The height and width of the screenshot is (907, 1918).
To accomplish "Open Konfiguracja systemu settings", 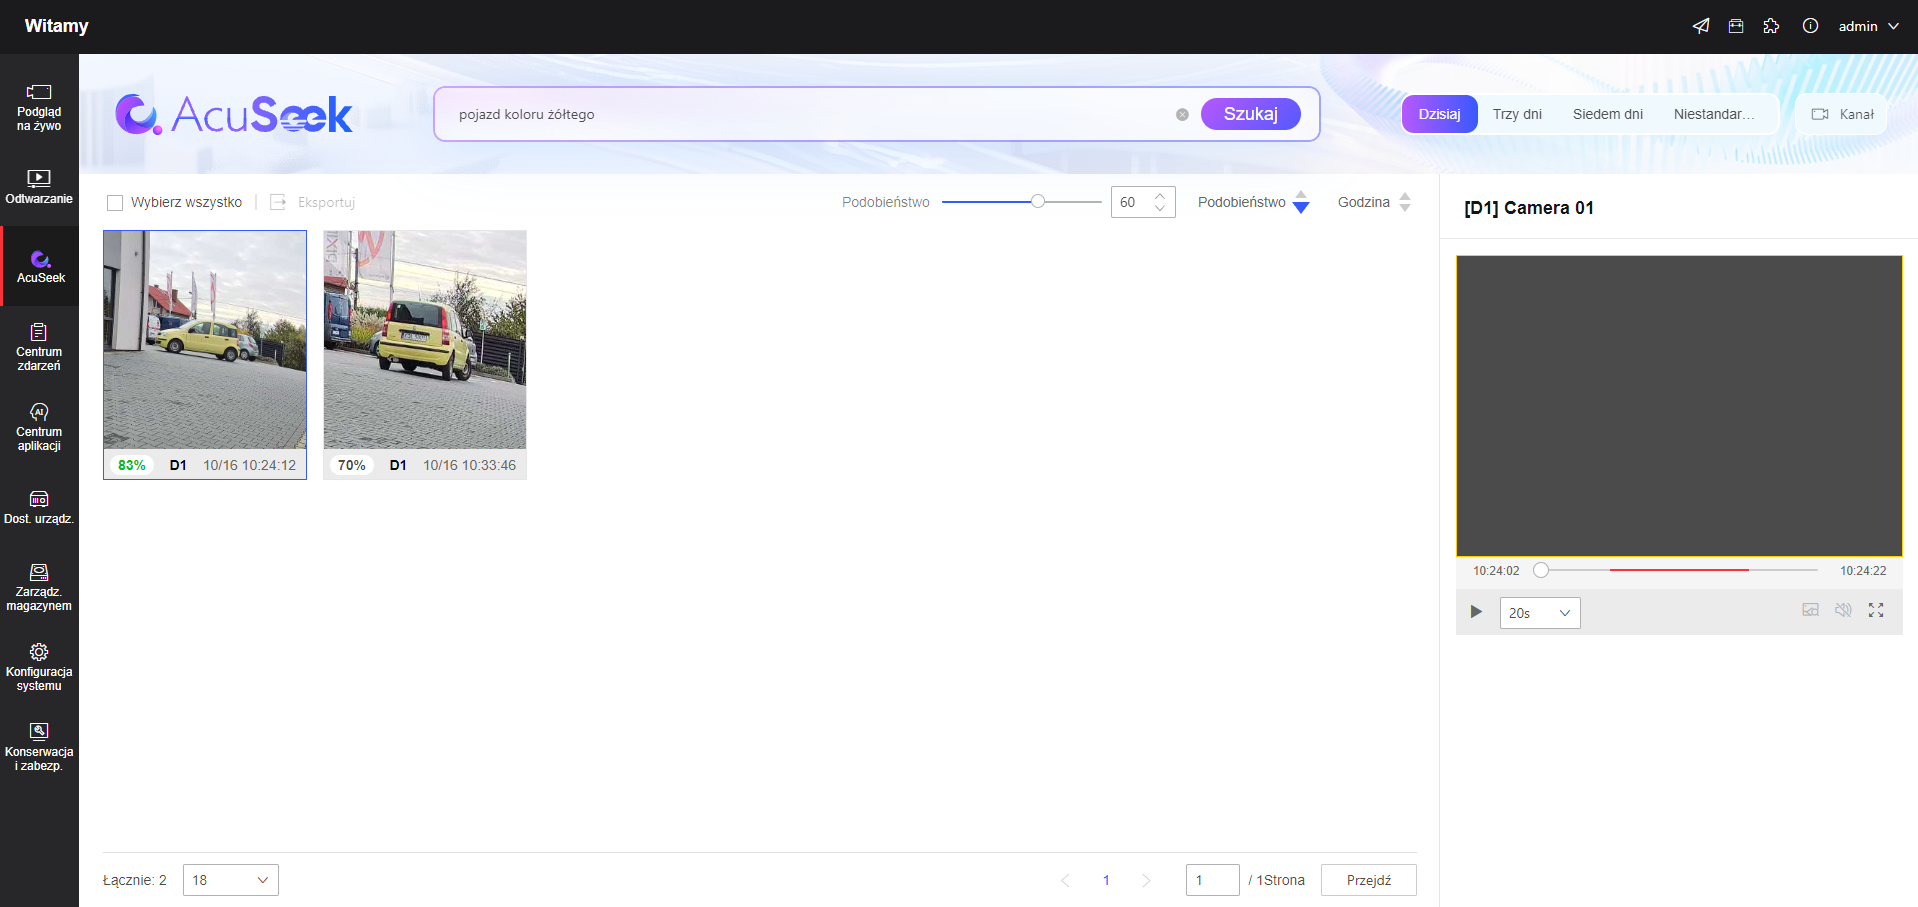I will click(39, 666).
